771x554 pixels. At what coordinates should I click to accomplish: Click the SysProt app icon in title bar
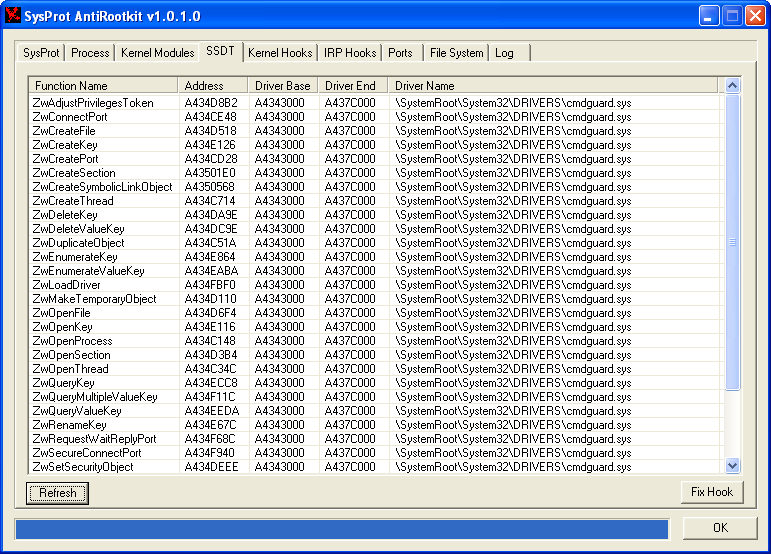[12, 15]
